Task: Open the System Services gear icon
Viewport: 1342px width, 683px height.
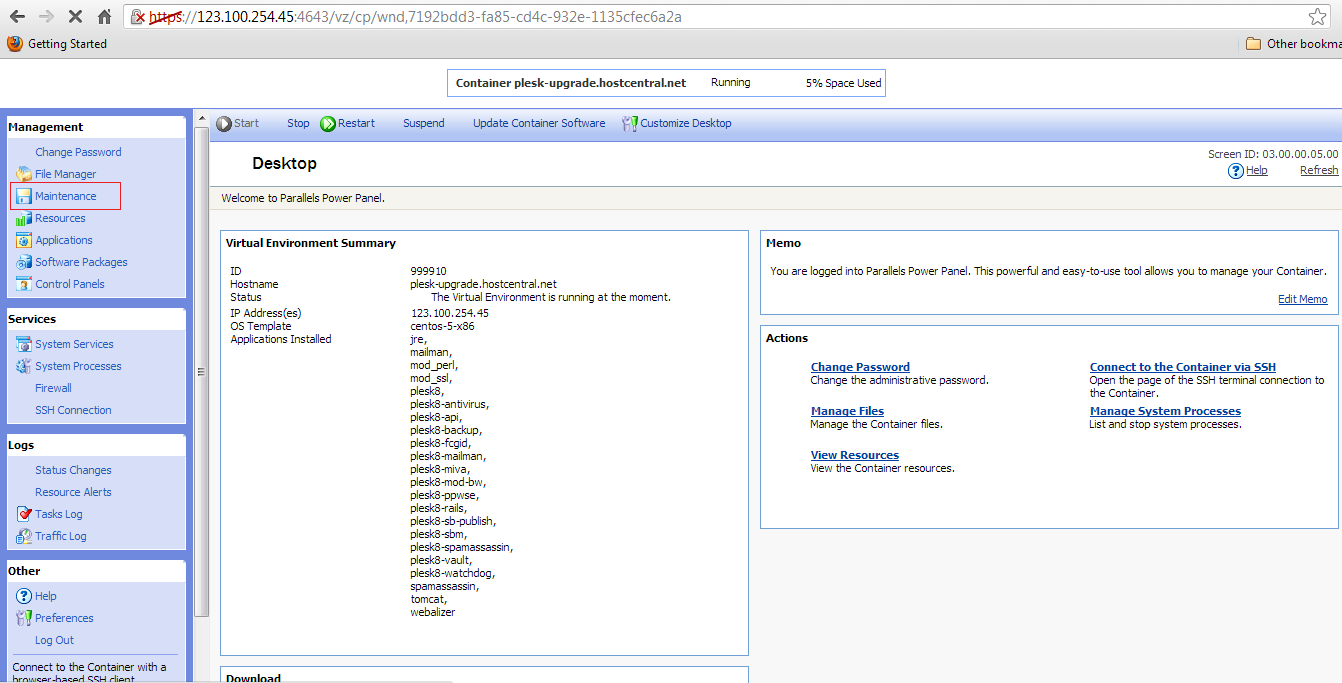Action: pyautogui.click(x=24, y=344)
